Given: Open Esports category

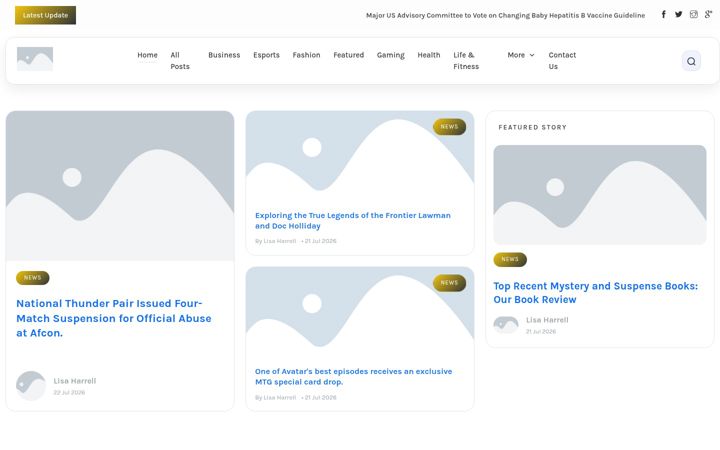Looking at the screenshot, I should (x=266, y=55).
